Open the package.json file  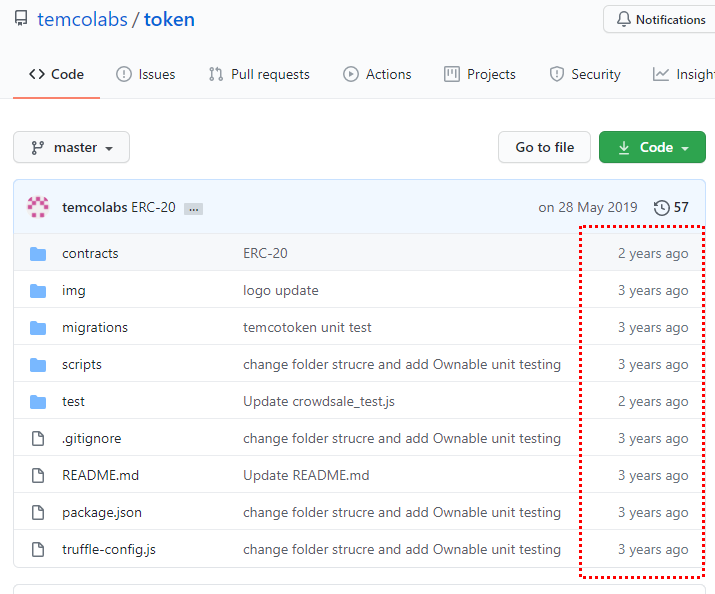[102, 512]
